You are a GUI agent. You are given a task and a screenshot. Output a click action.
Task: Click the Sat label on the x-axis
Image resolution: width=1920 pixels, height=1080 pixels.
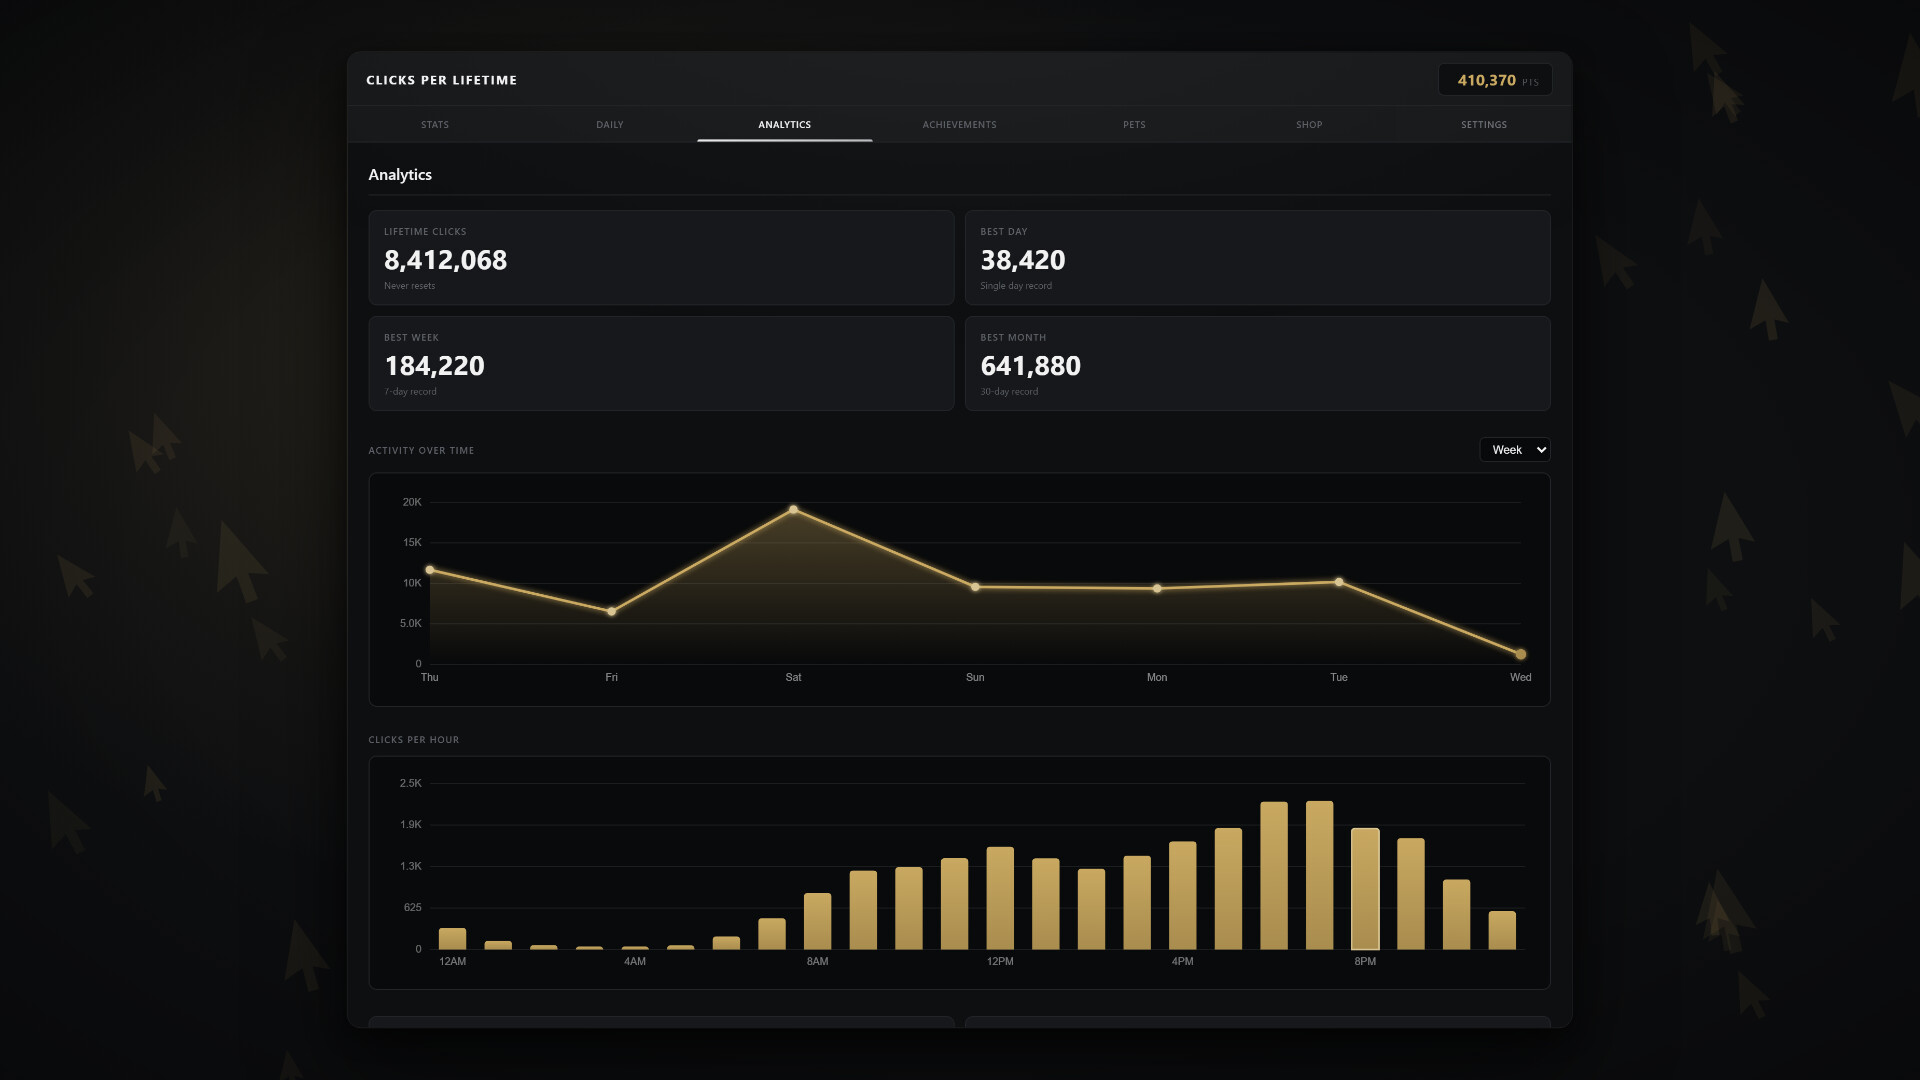pyautogui.click(x=793, y=677)
